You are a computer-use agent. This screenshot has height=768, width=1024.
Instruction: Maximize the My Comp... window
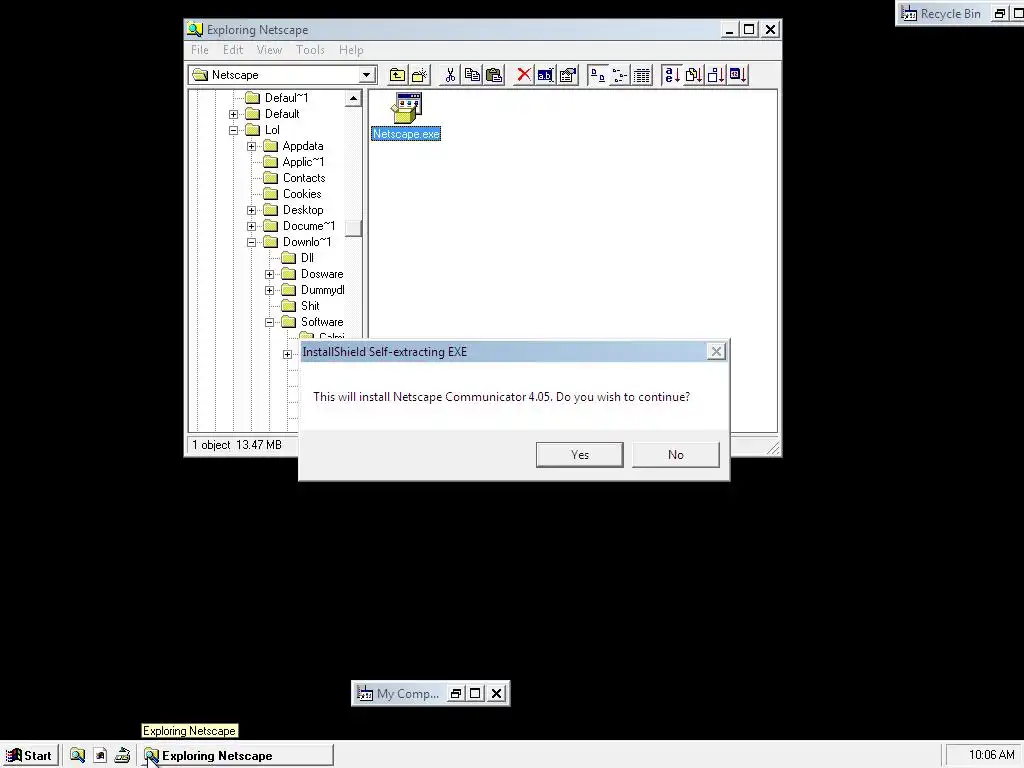pos(475,694)
